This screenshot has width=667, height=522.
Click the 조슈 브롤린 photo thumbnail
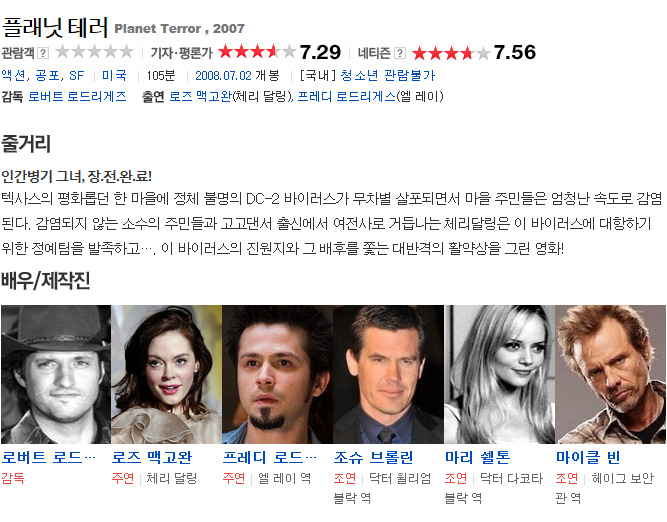click(x=388, y=374)
